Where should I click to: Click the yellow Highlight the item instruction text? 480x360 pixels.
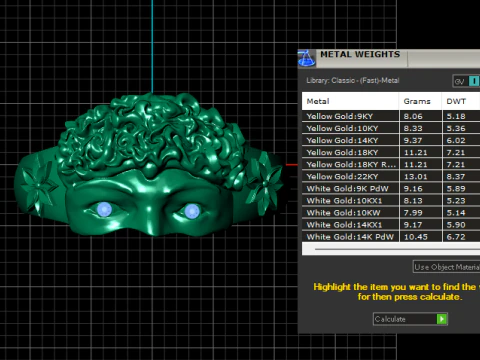(396, 292)
